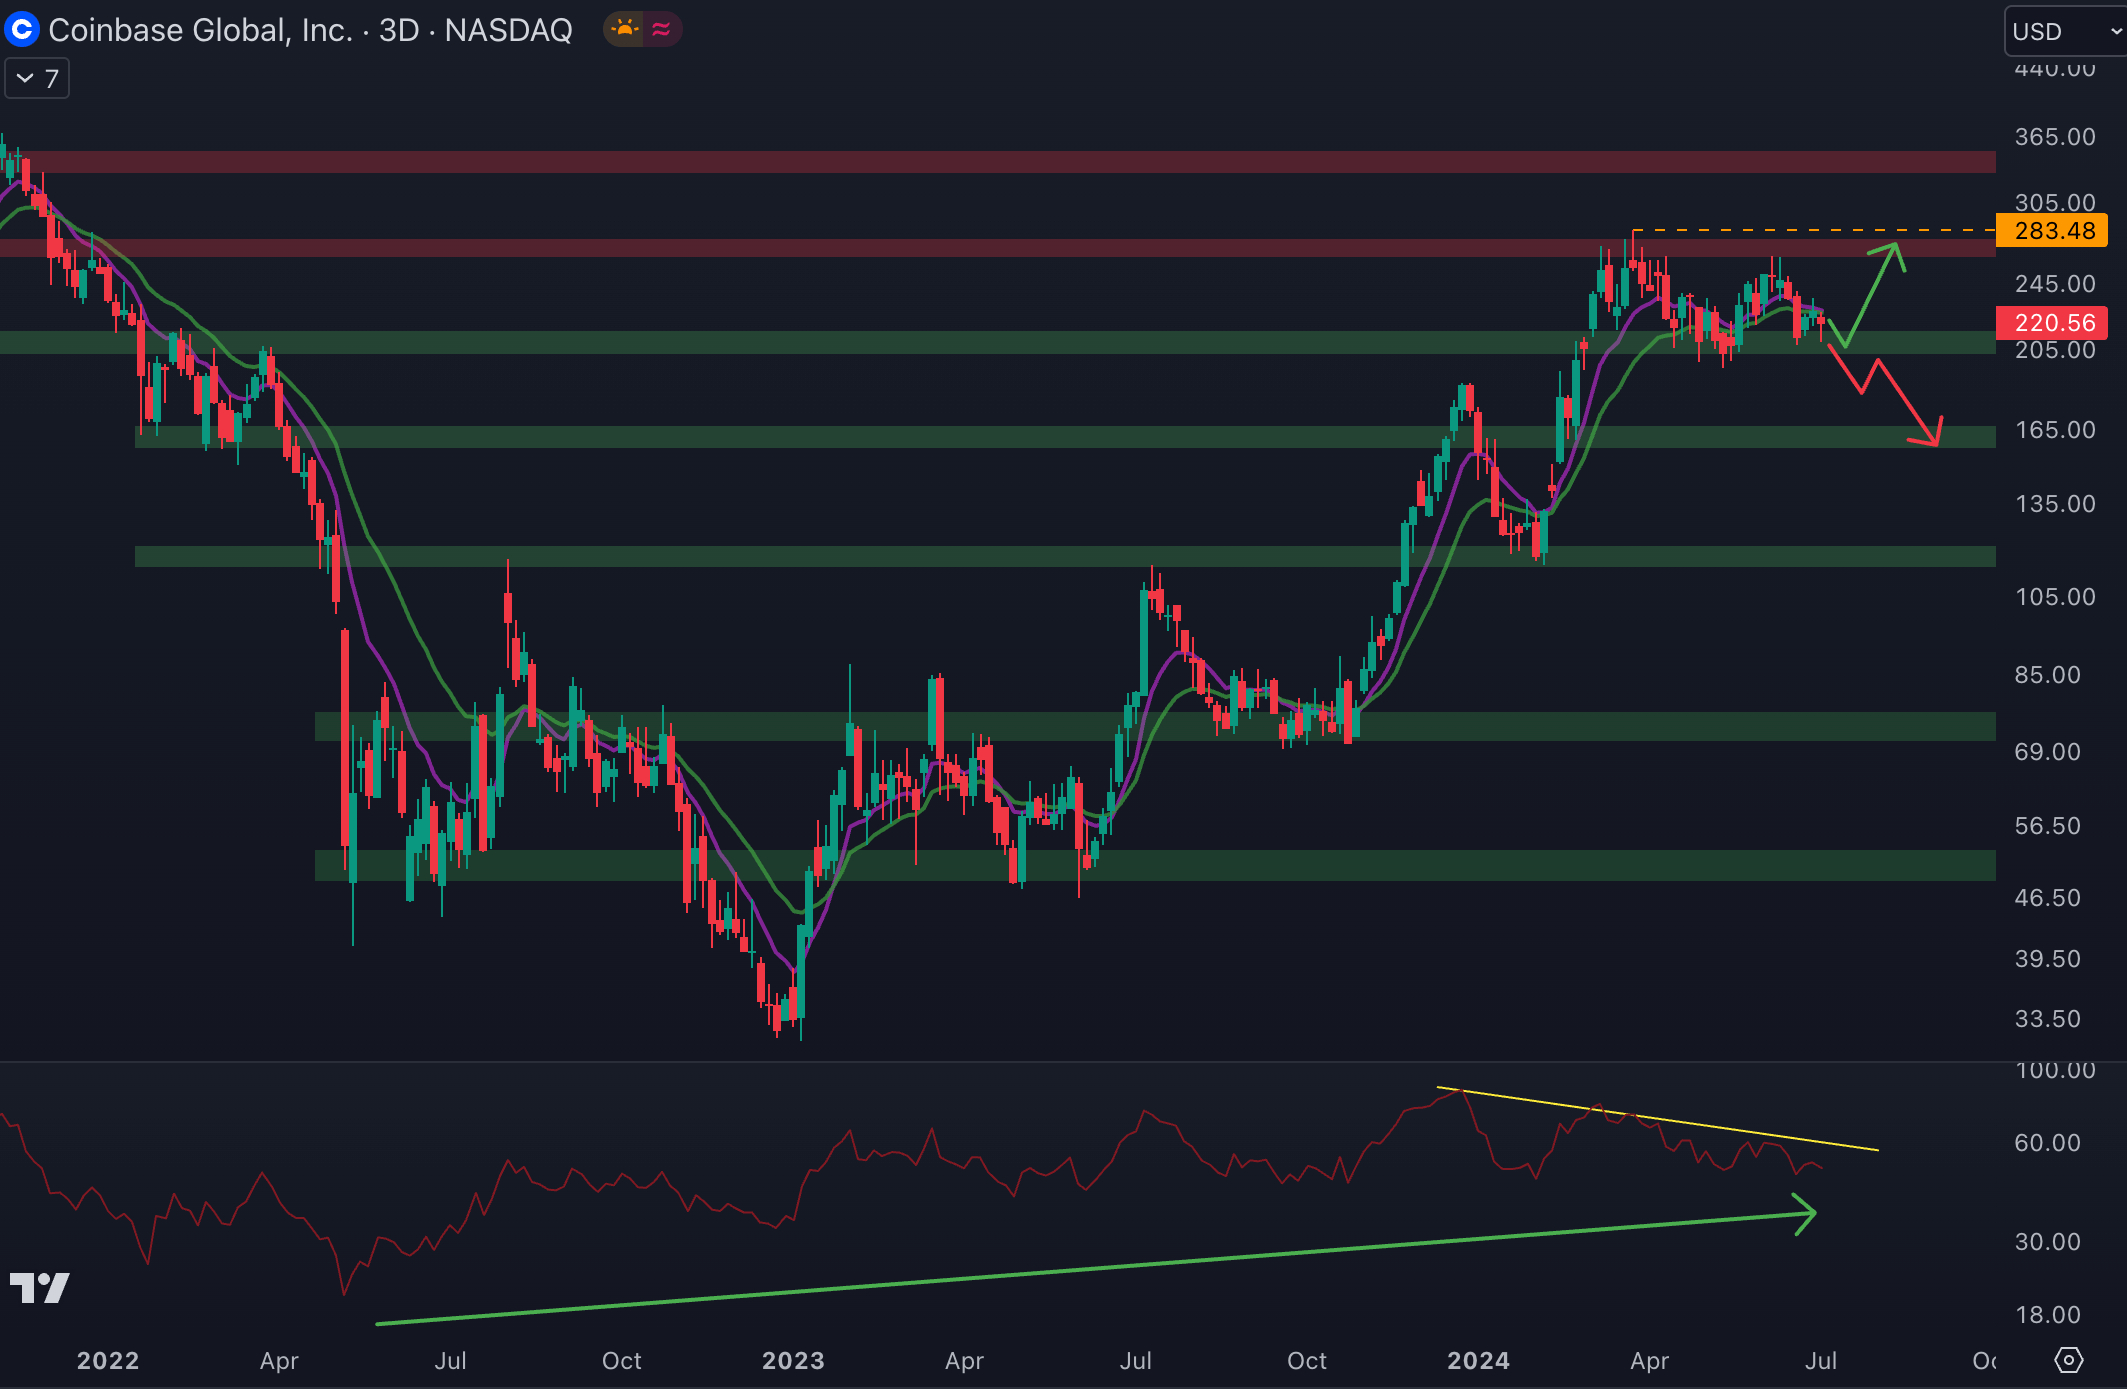Open chart settings gear icon
The width and height of the screenshot is (2127, 1389).
pyautogui.click(x=2068, y=1360)
